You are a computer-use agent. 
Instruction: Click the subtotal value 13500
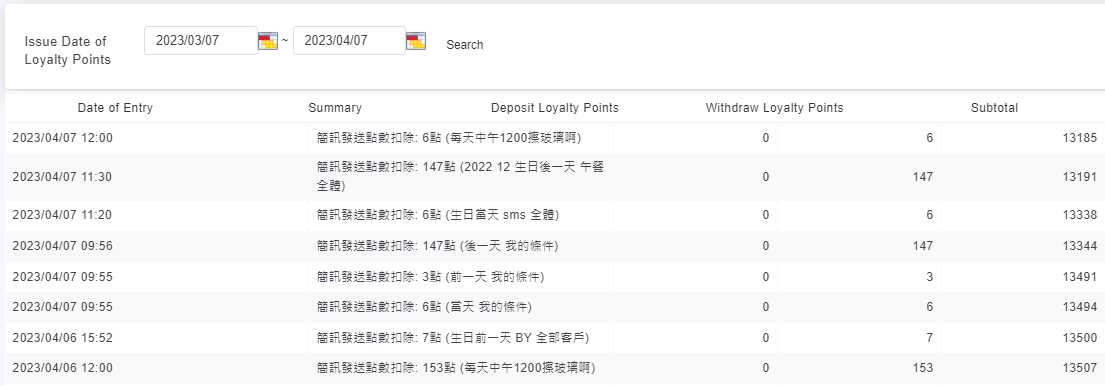click(x=1080, y=338)
